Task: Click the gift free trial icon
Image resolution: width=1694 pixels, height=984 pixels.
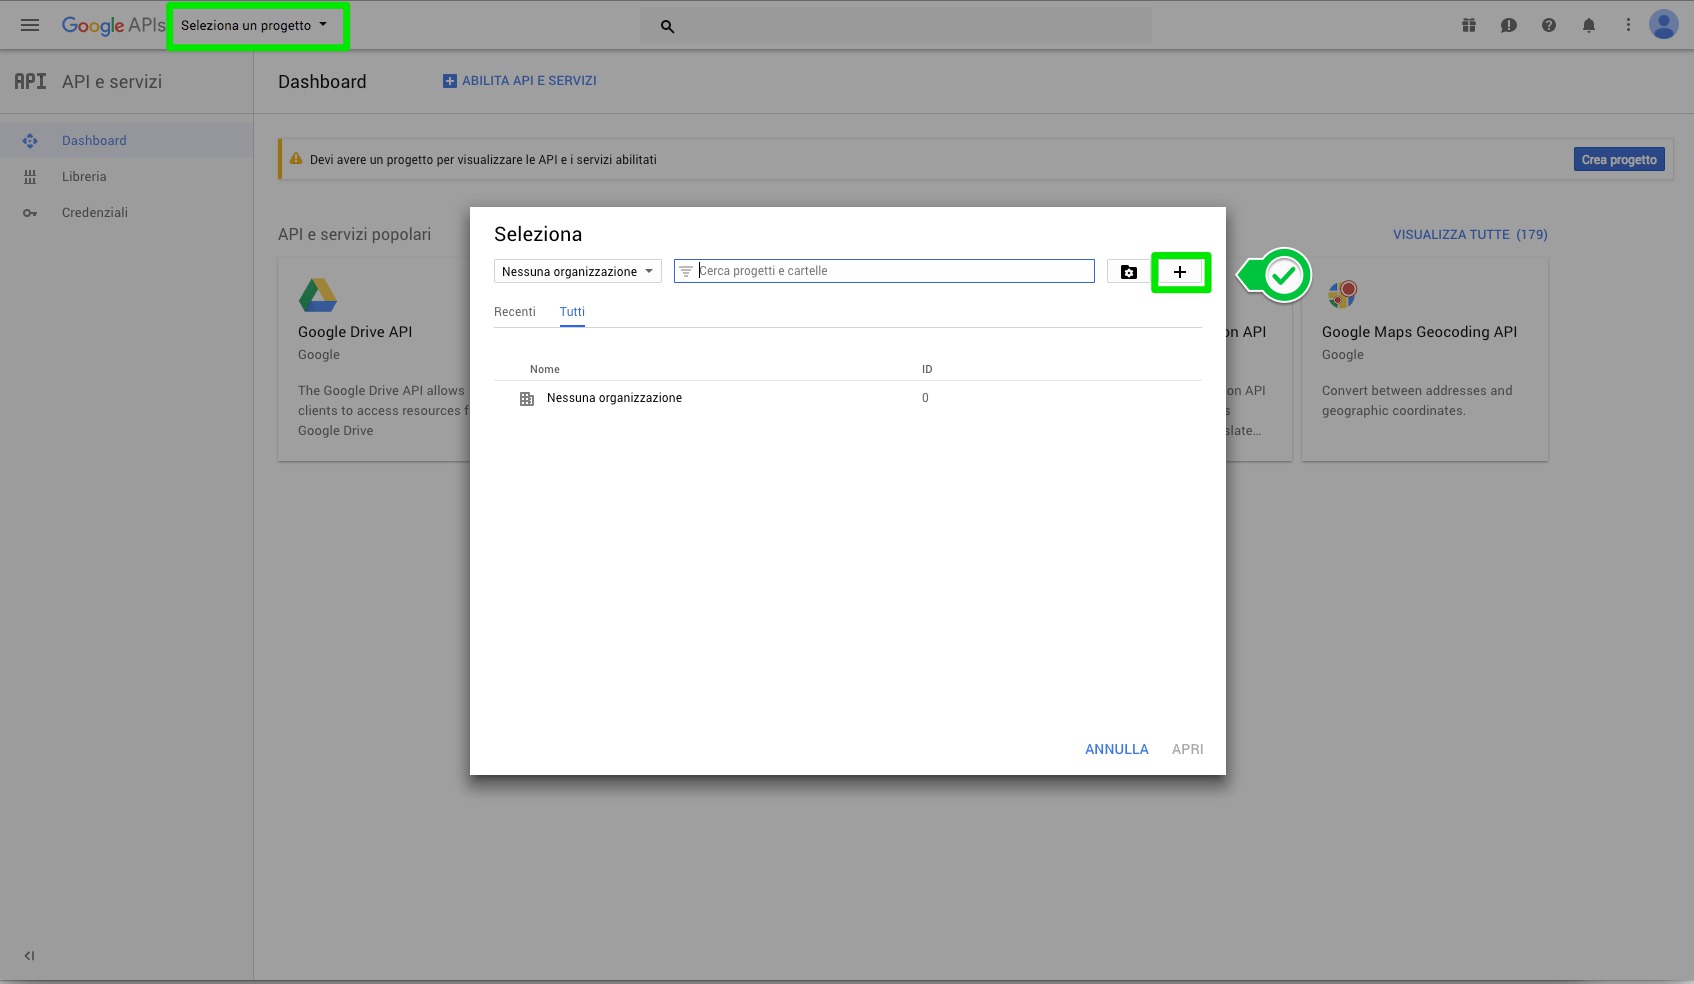Action: point(1468,25)
